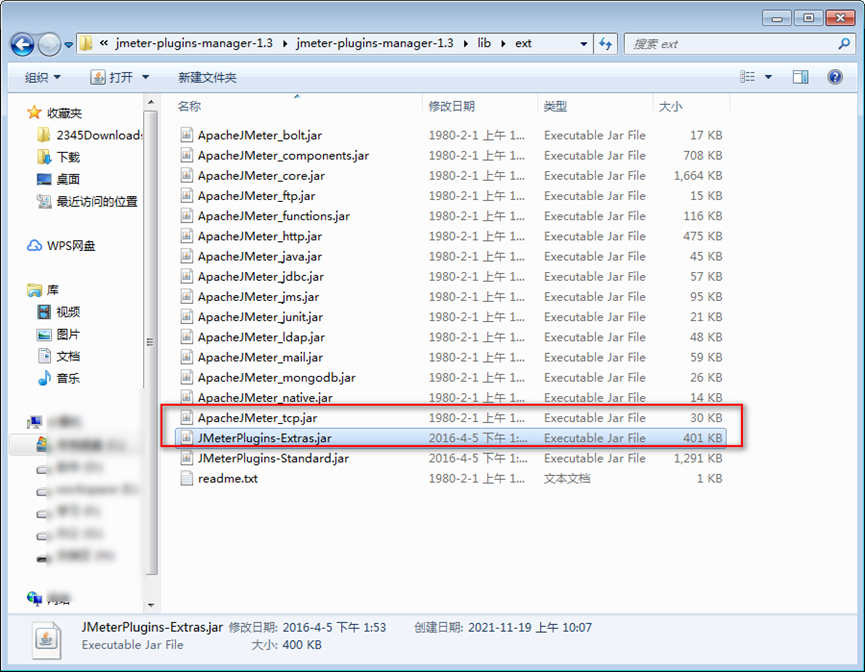
Task: Expand the address bar history dropdown
Action: point(583,44)
